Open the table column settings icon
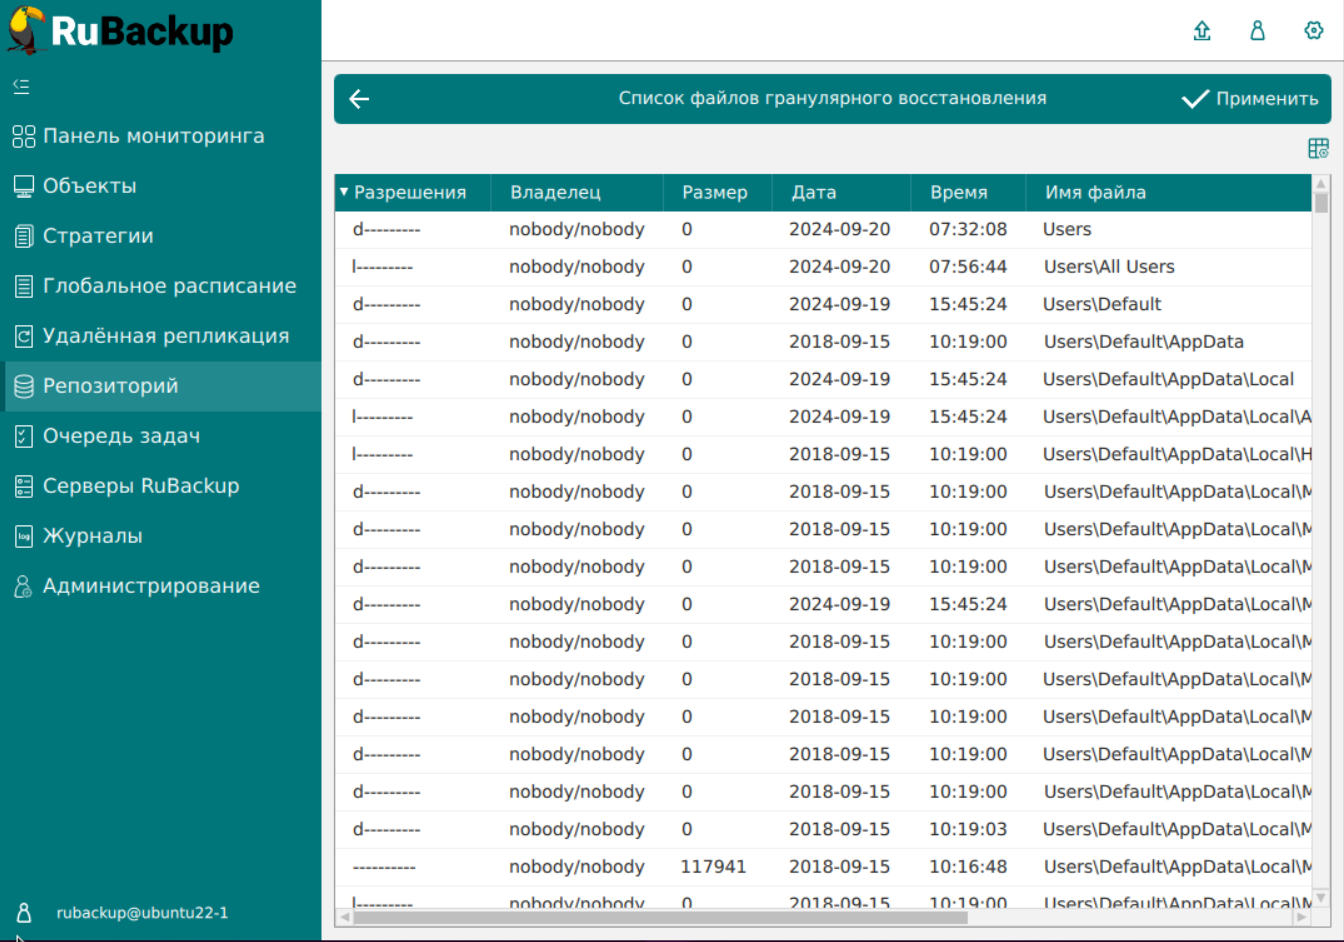1344x942 pixels. pyautogui.click(x=1318, y=149)
